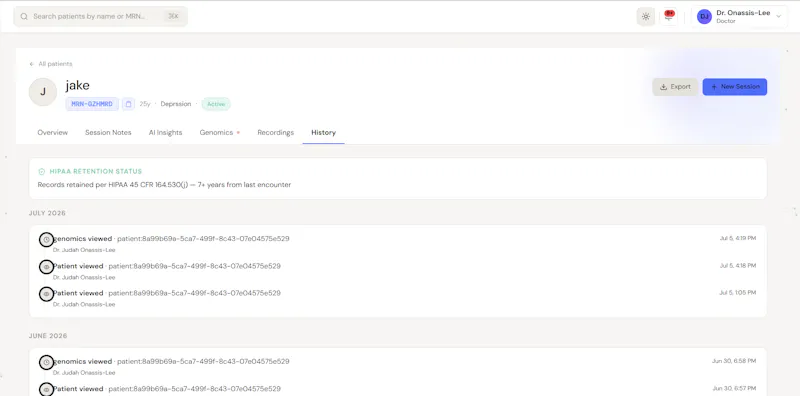
Task: Open the Overview tab
Action: pyautogui.click(x=53, y=133)
